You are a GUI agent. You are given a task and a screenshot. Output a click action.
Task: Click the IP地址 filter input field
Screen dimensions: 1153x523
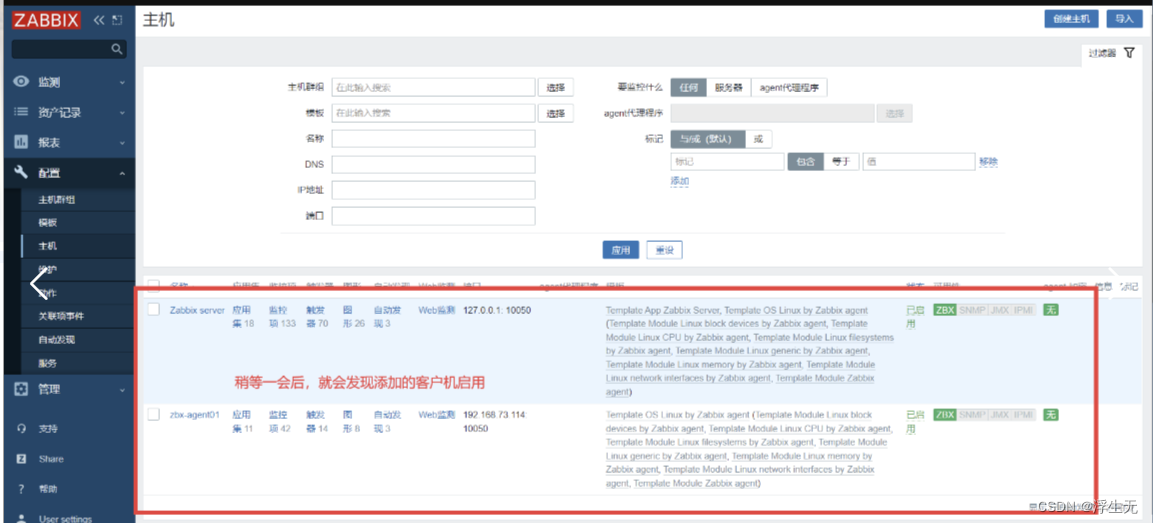click(x=434, y=190)
